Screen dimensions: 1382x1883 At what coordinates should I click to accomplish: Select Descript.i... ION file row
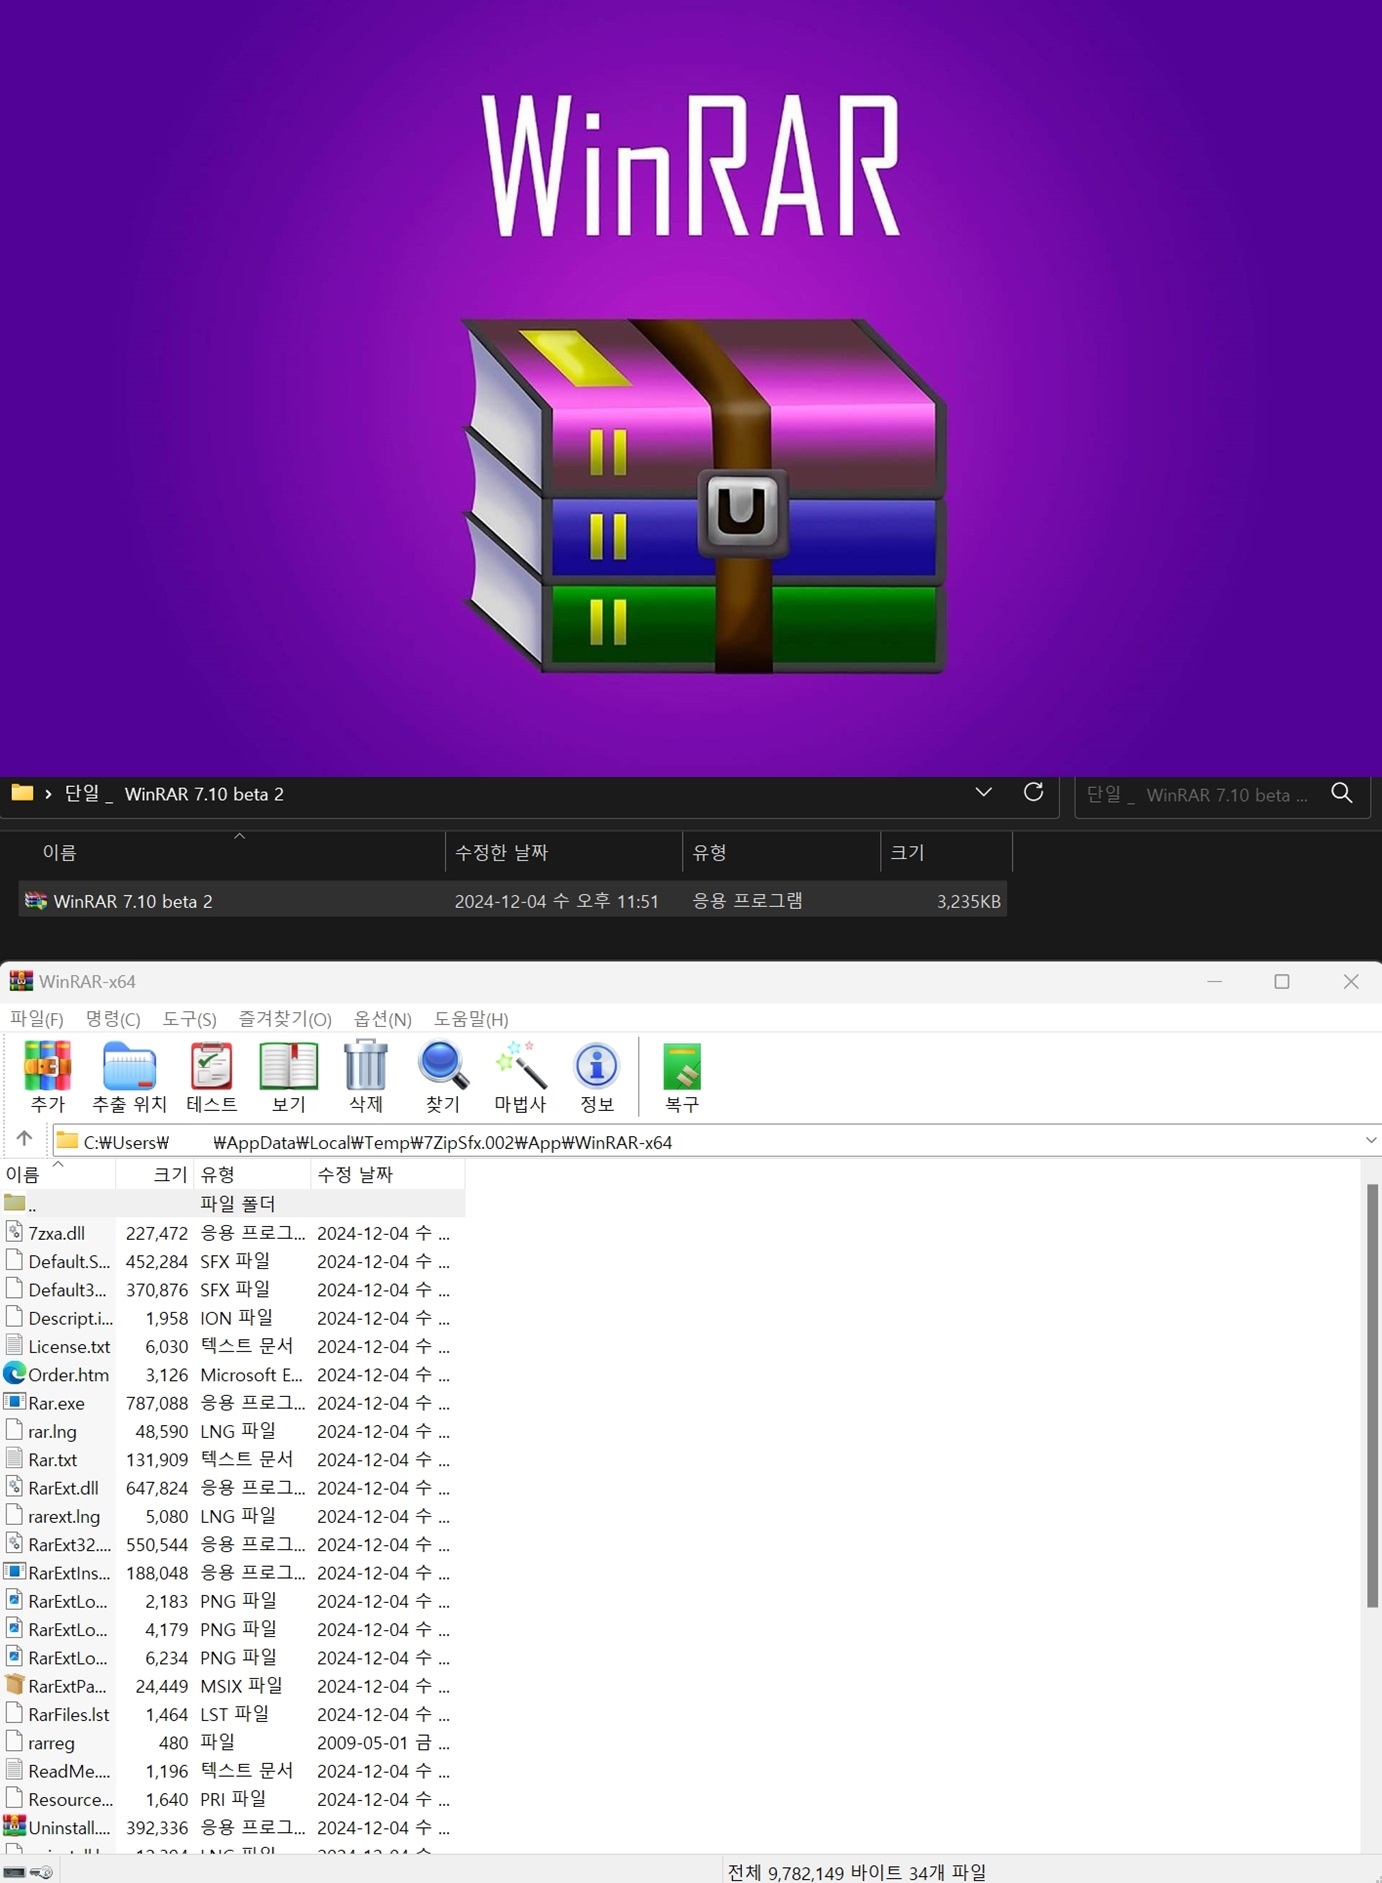coord(232,1318)
